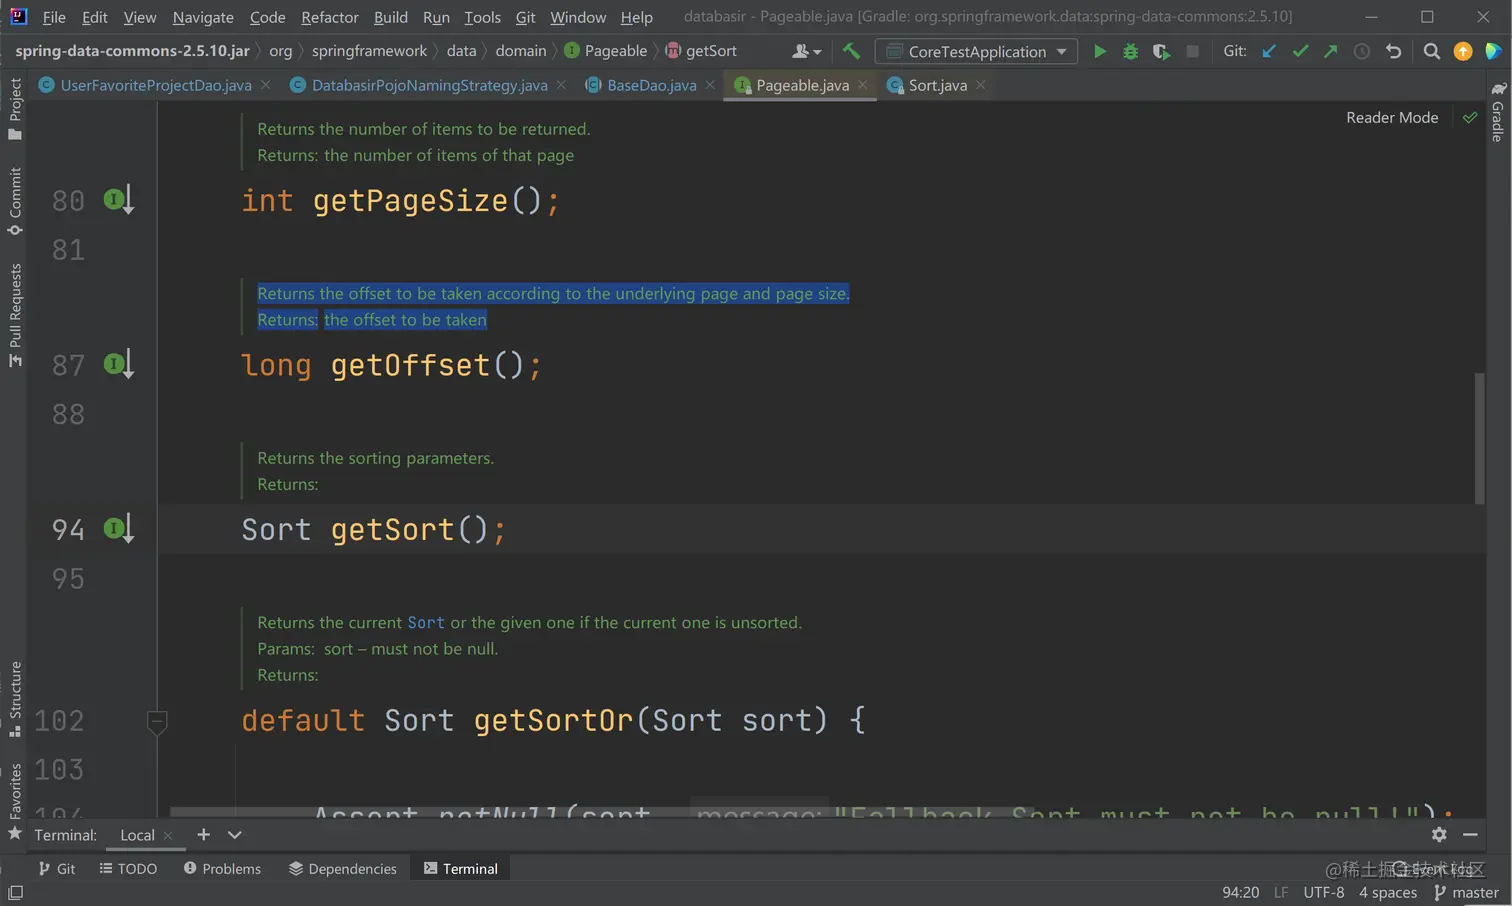This screenshot has width=1512, height=906.
Task: Click implemented-method gutter icon beside getOffset
Action: coord(118,364)
